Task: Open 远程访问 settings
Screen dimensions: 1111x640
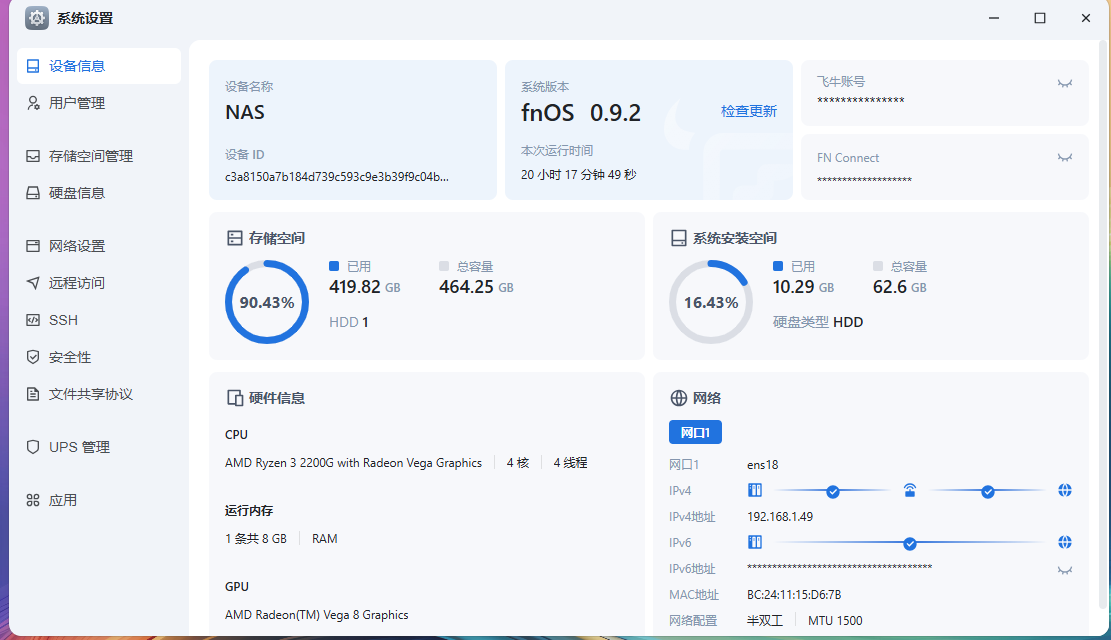Action: pos(98,283)
